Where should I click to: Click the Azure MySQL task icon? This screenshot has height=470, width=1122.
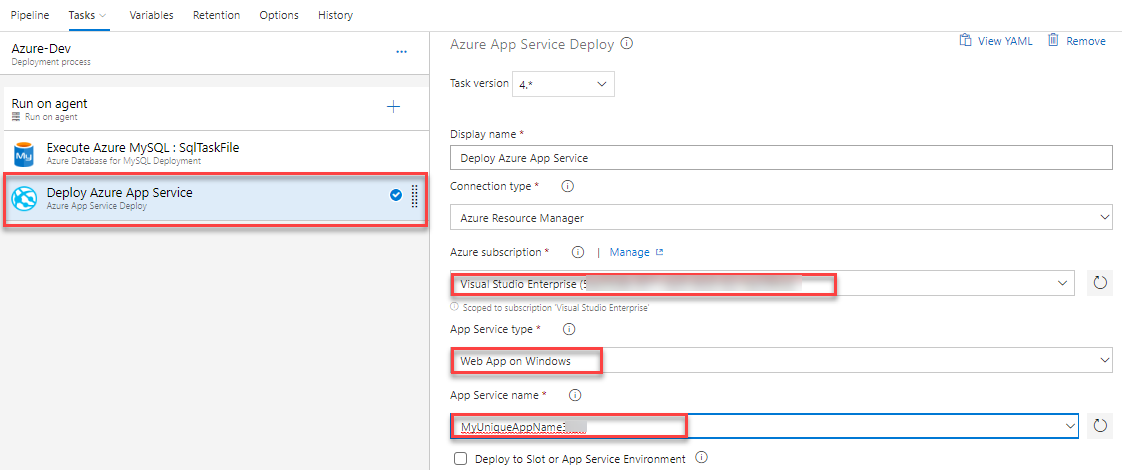pyautogui.click(x=24, y=154)
